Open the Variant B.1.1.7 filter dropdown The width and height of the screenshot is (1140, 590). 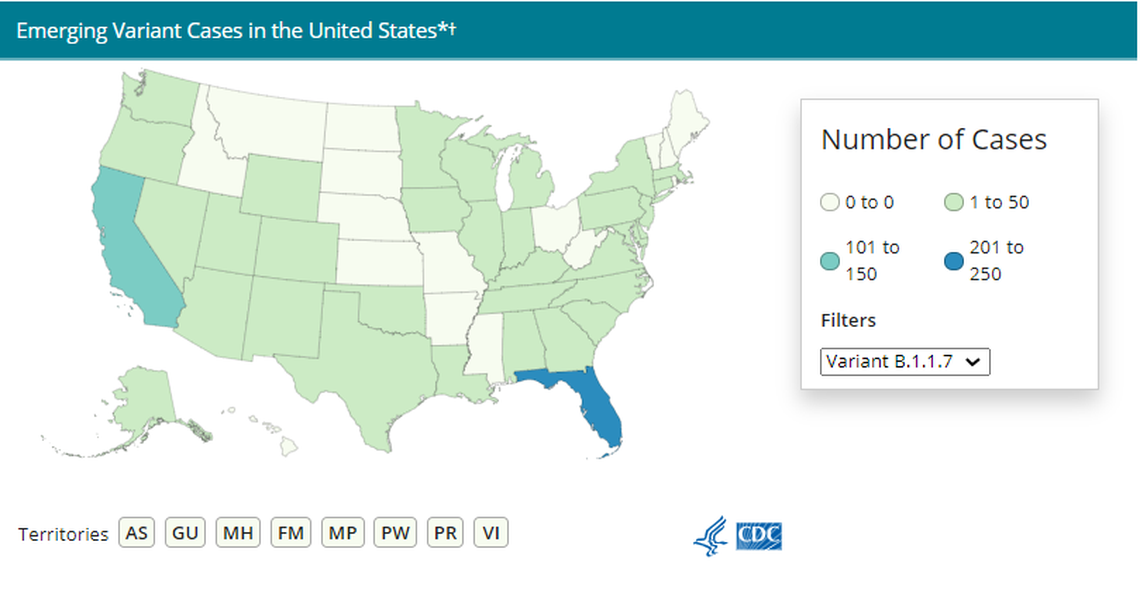[905, 361]
